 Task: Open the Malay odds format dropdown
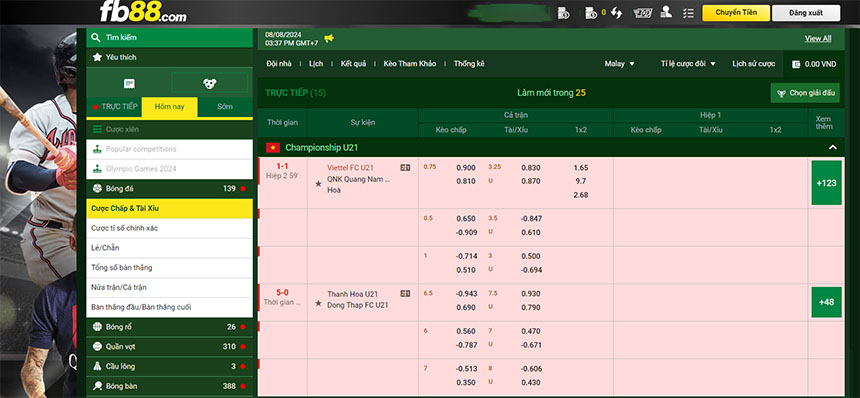619,64
